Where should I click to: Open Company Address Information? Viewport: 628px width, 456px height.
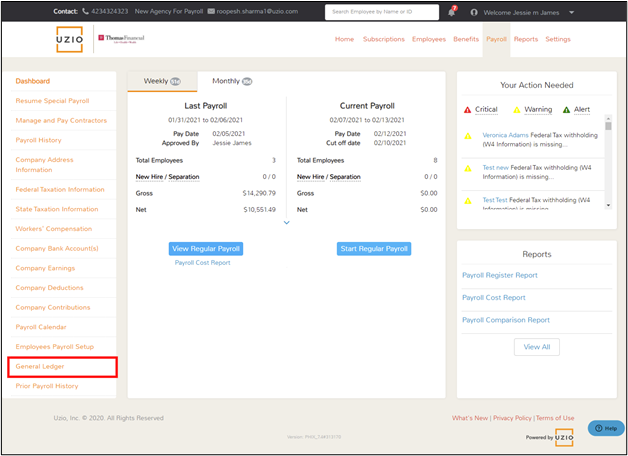tap(44, 165)
